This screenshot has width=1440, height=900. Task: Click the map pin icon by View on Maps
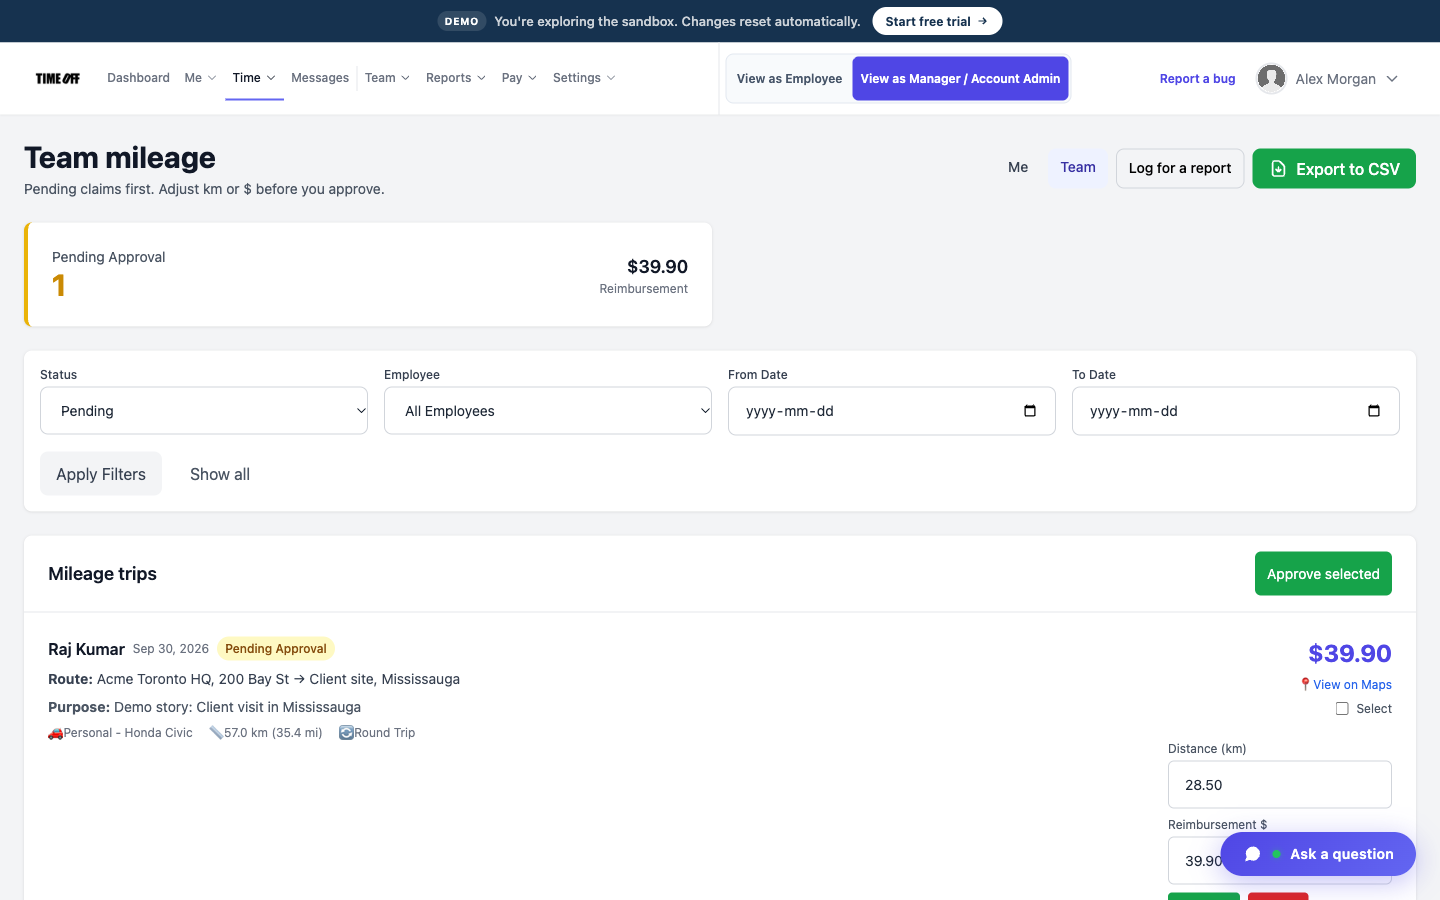click(x=1305, y=685)
